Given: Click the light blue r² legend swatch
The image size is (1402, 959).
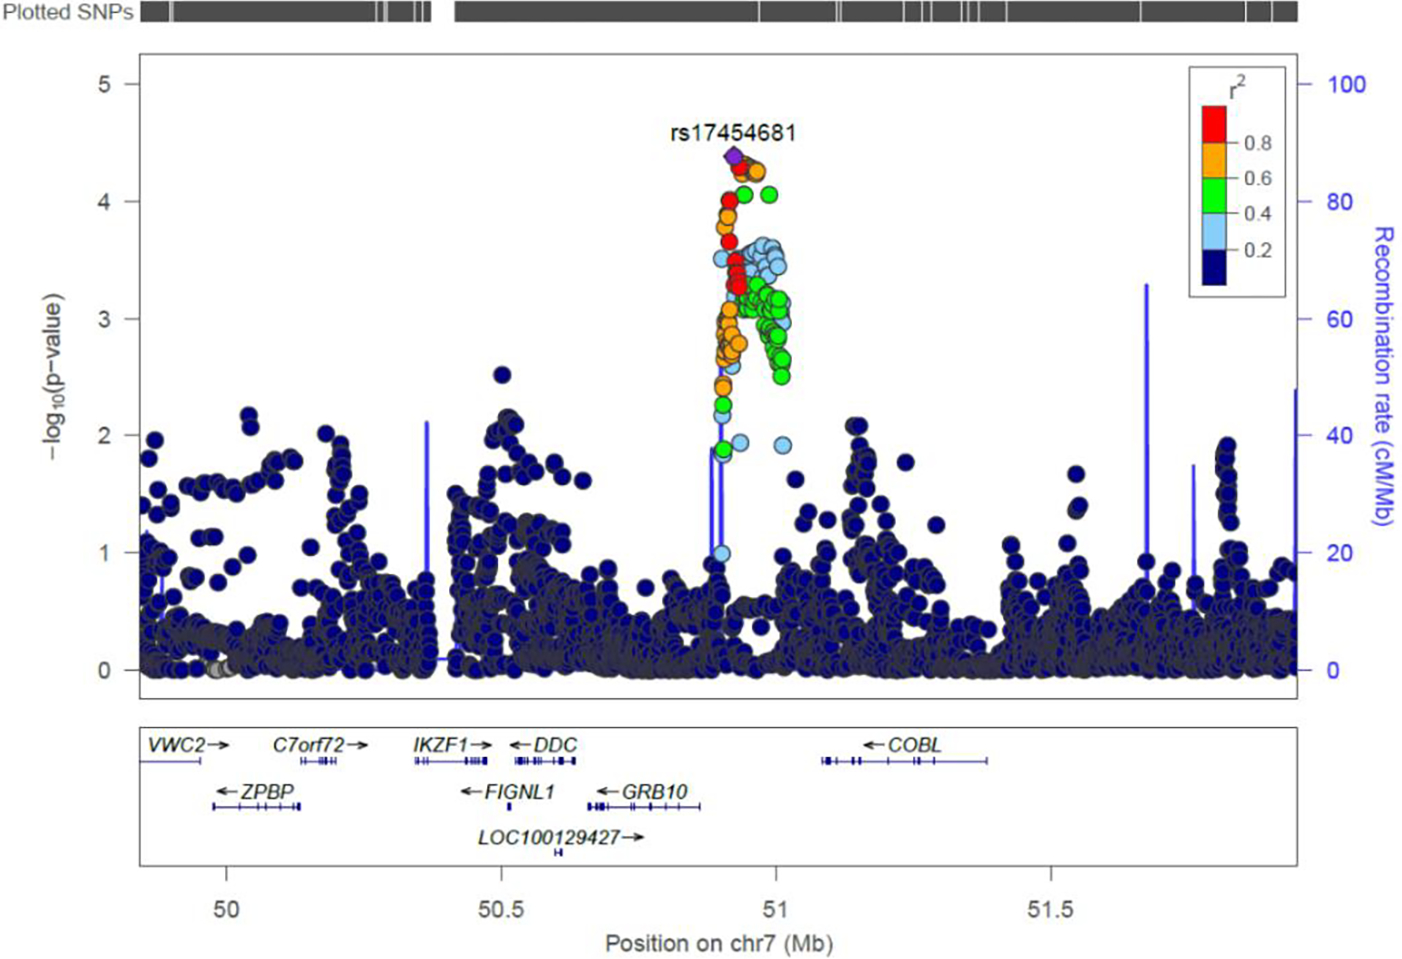Looking at the screenshot, I should pyautogui.click(x=1214, y=231).
